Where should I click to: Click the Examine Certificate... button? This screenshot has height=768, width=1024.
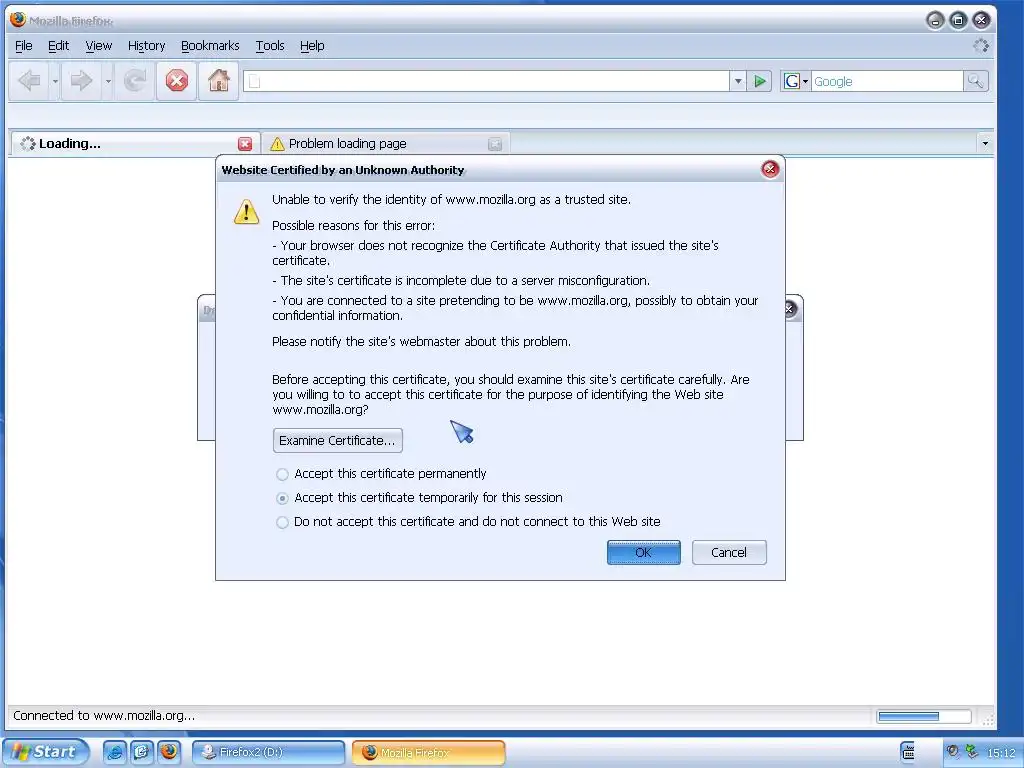tap(338, 441)
